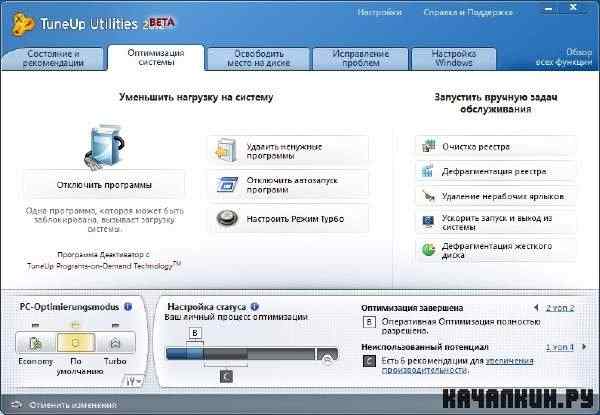Click the Ускорить запуск и выход icon
This screenshot has width=600, height=415.
pyautogui.click(x=428, y=221)
